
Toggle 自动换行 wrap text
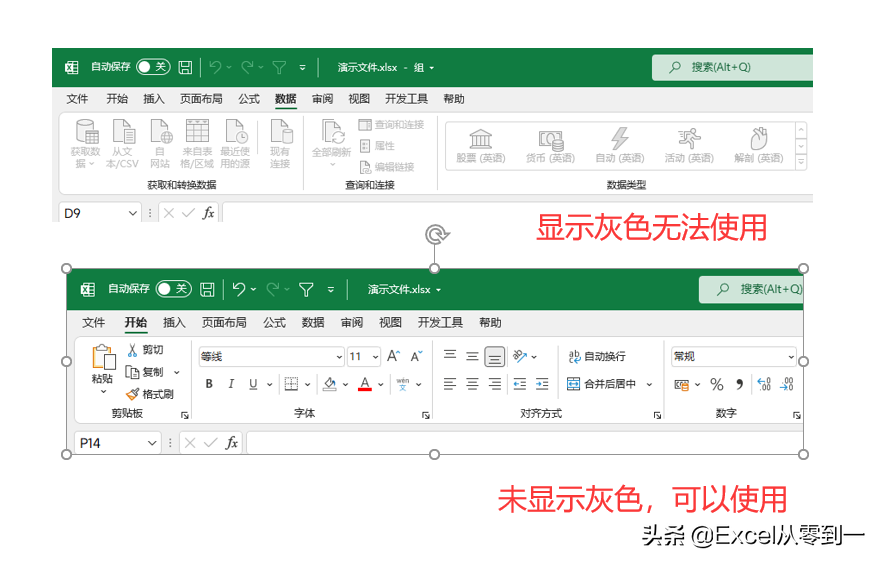[x=597, y=356]
